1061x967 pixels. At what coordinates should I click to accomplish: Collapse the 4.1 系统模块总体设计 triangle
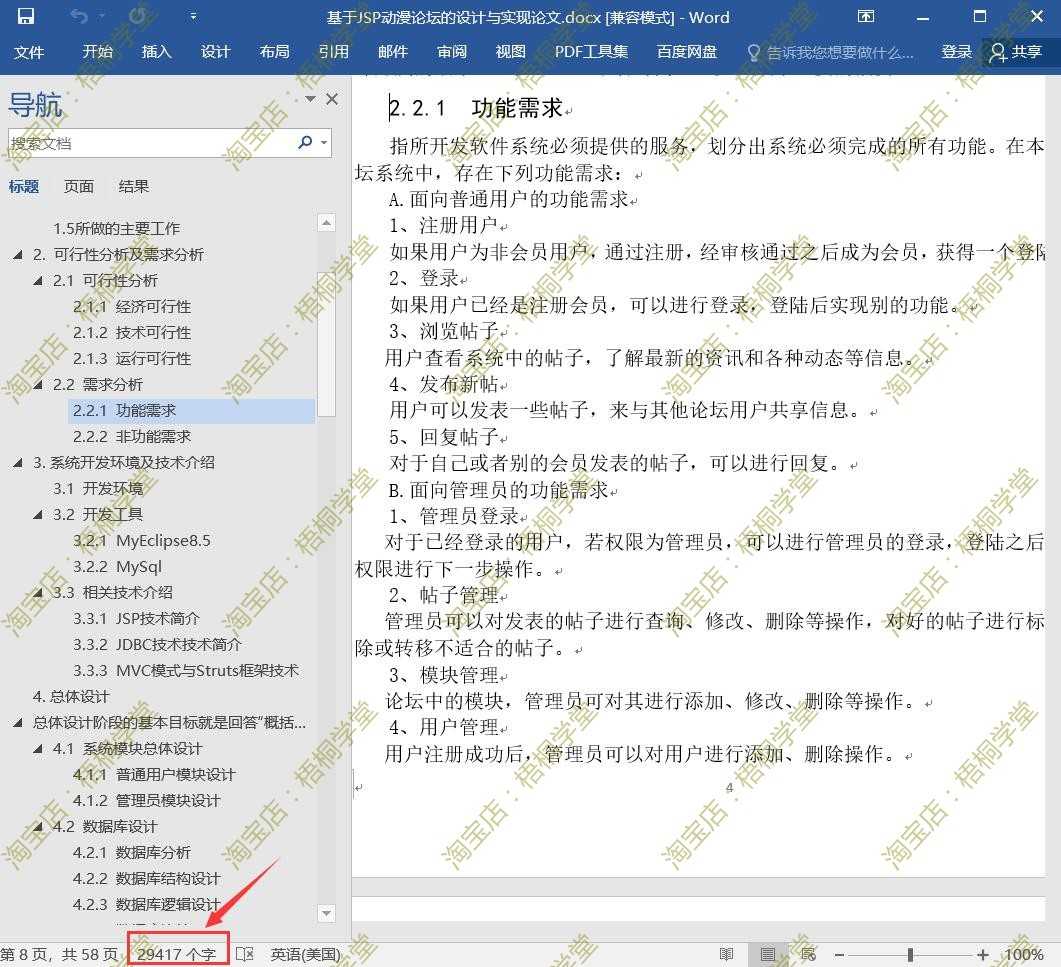pos(38,749)
